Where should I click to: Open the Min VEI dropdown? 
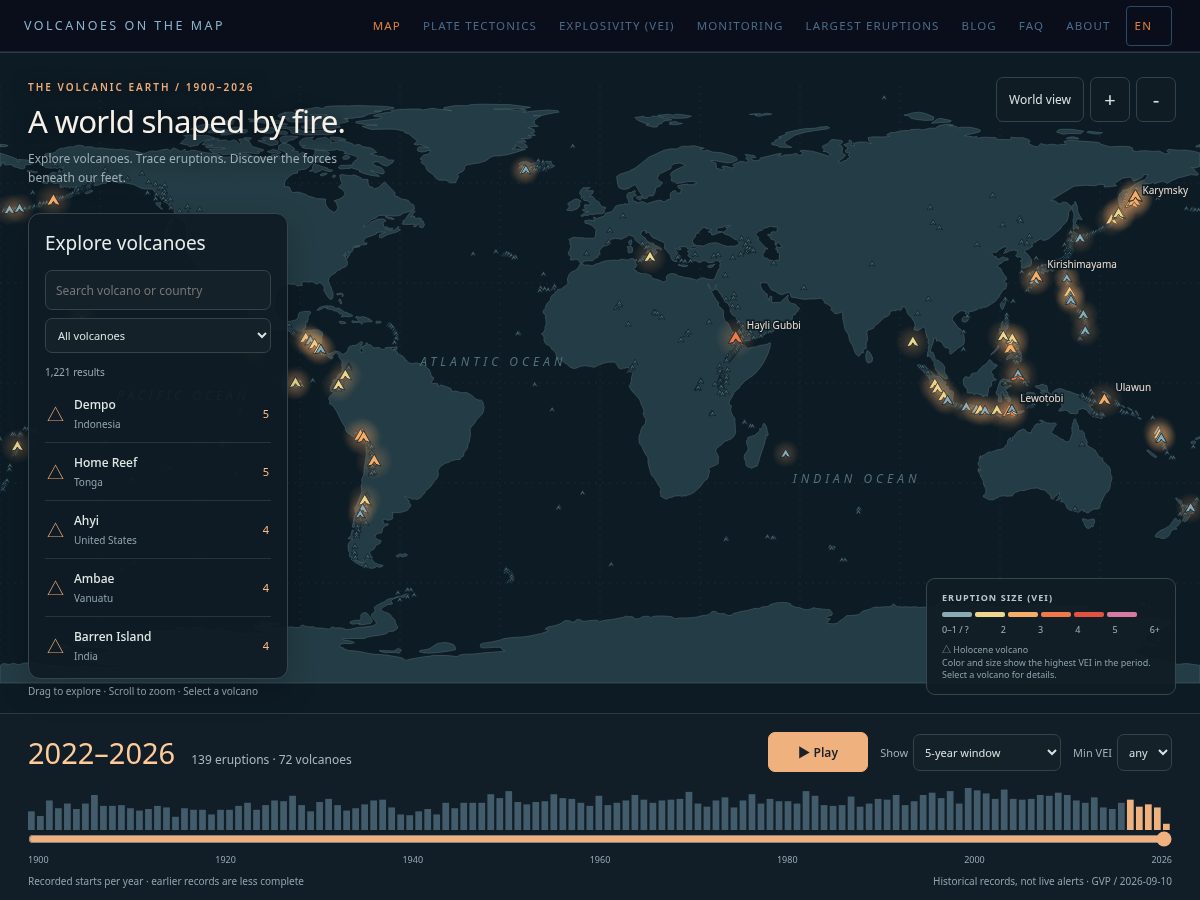coord(1144,753)
